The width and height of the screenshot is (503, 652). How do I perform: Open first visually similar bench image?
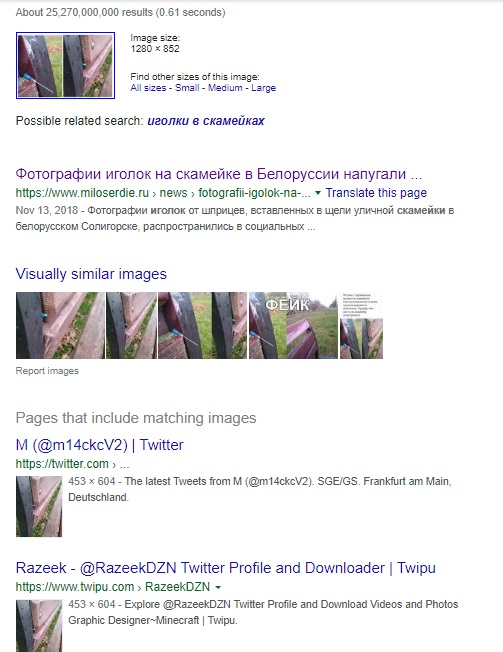click(x=60, y=326)
